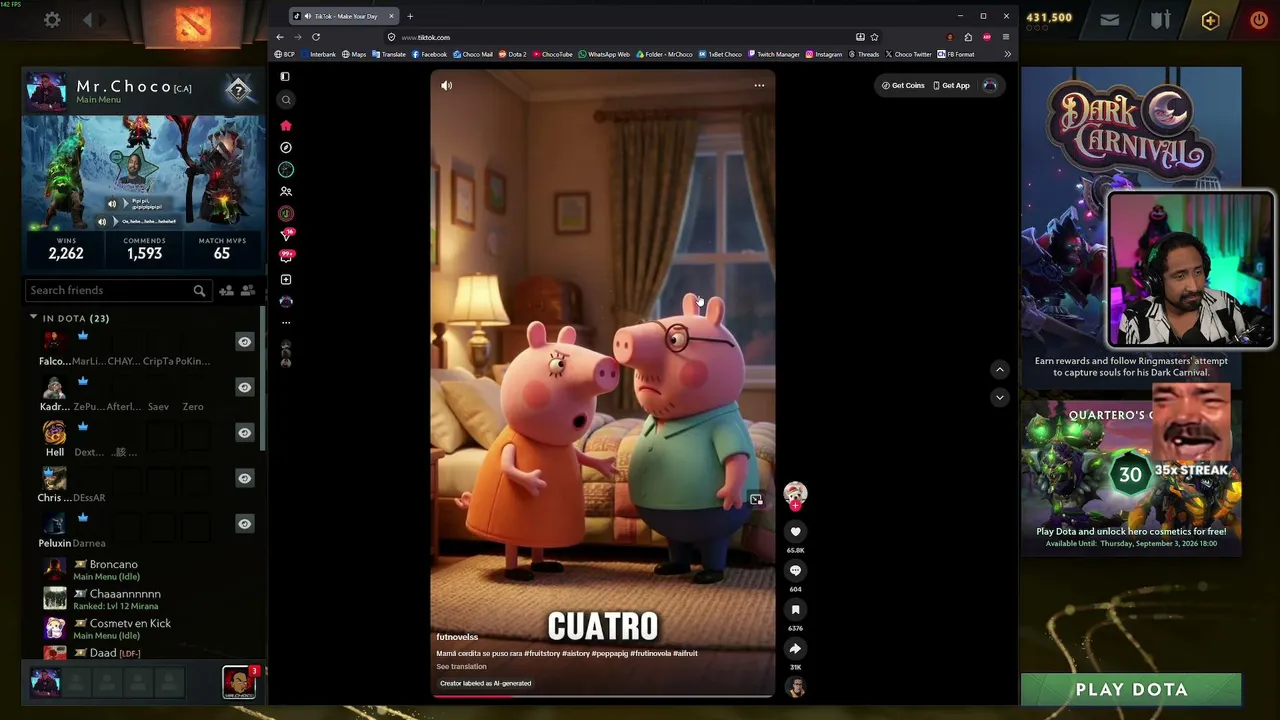Select friend Chaaannnnnn in friends list
1280x720 pixels.
[x=125, y=594]
